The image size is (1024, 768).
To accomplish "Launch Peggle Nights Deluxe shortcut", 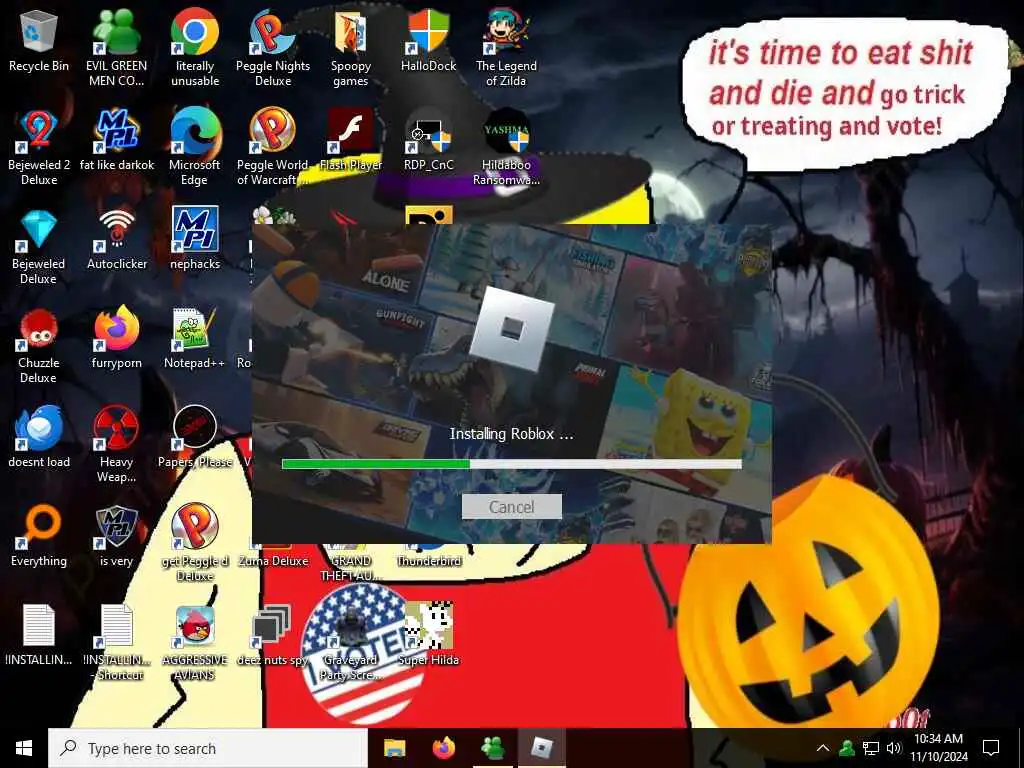I will [x=273, y=47].
